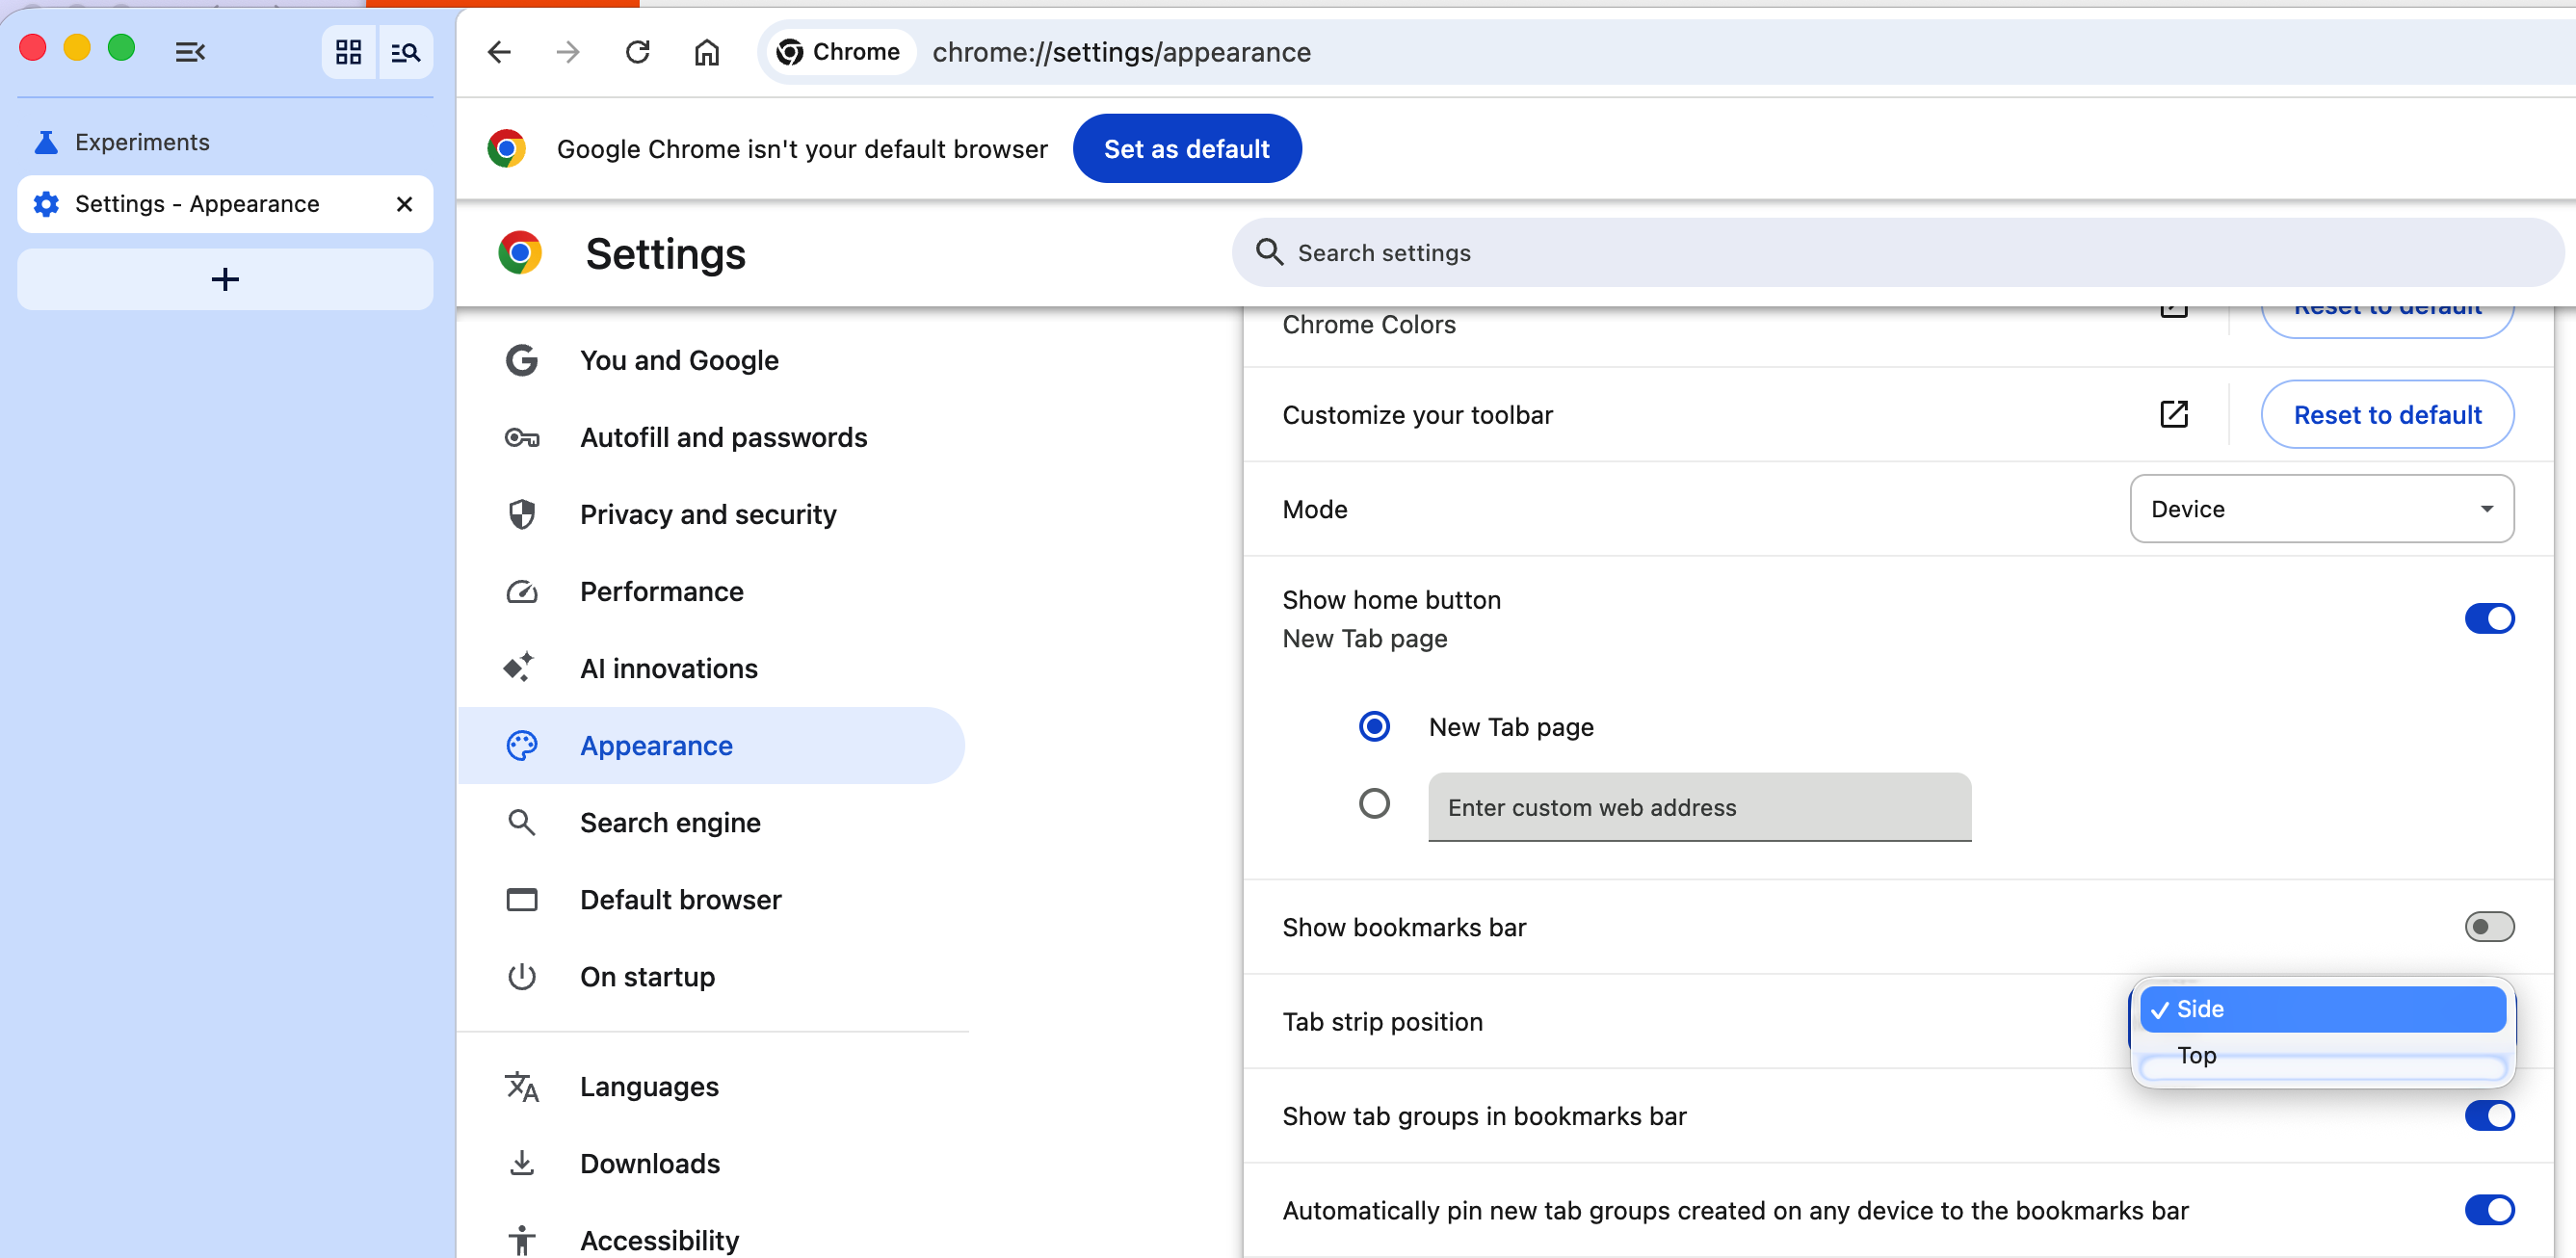Turn off Show home button toggle
This screenshot has height=1258, width=2576.
(x=2488, y=618)
